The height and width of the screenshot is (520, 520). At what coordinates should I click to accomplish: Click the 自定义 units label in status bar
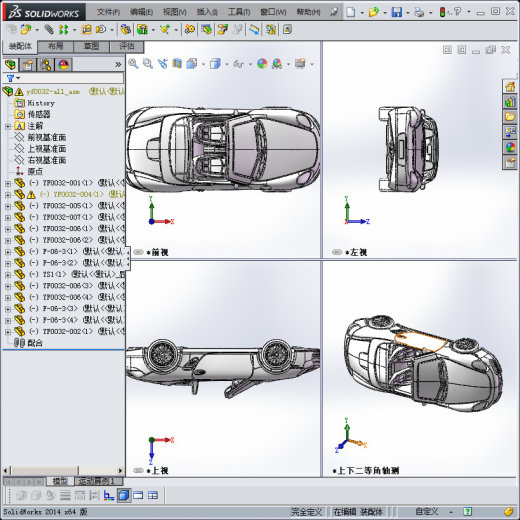(x=426, y=511)
